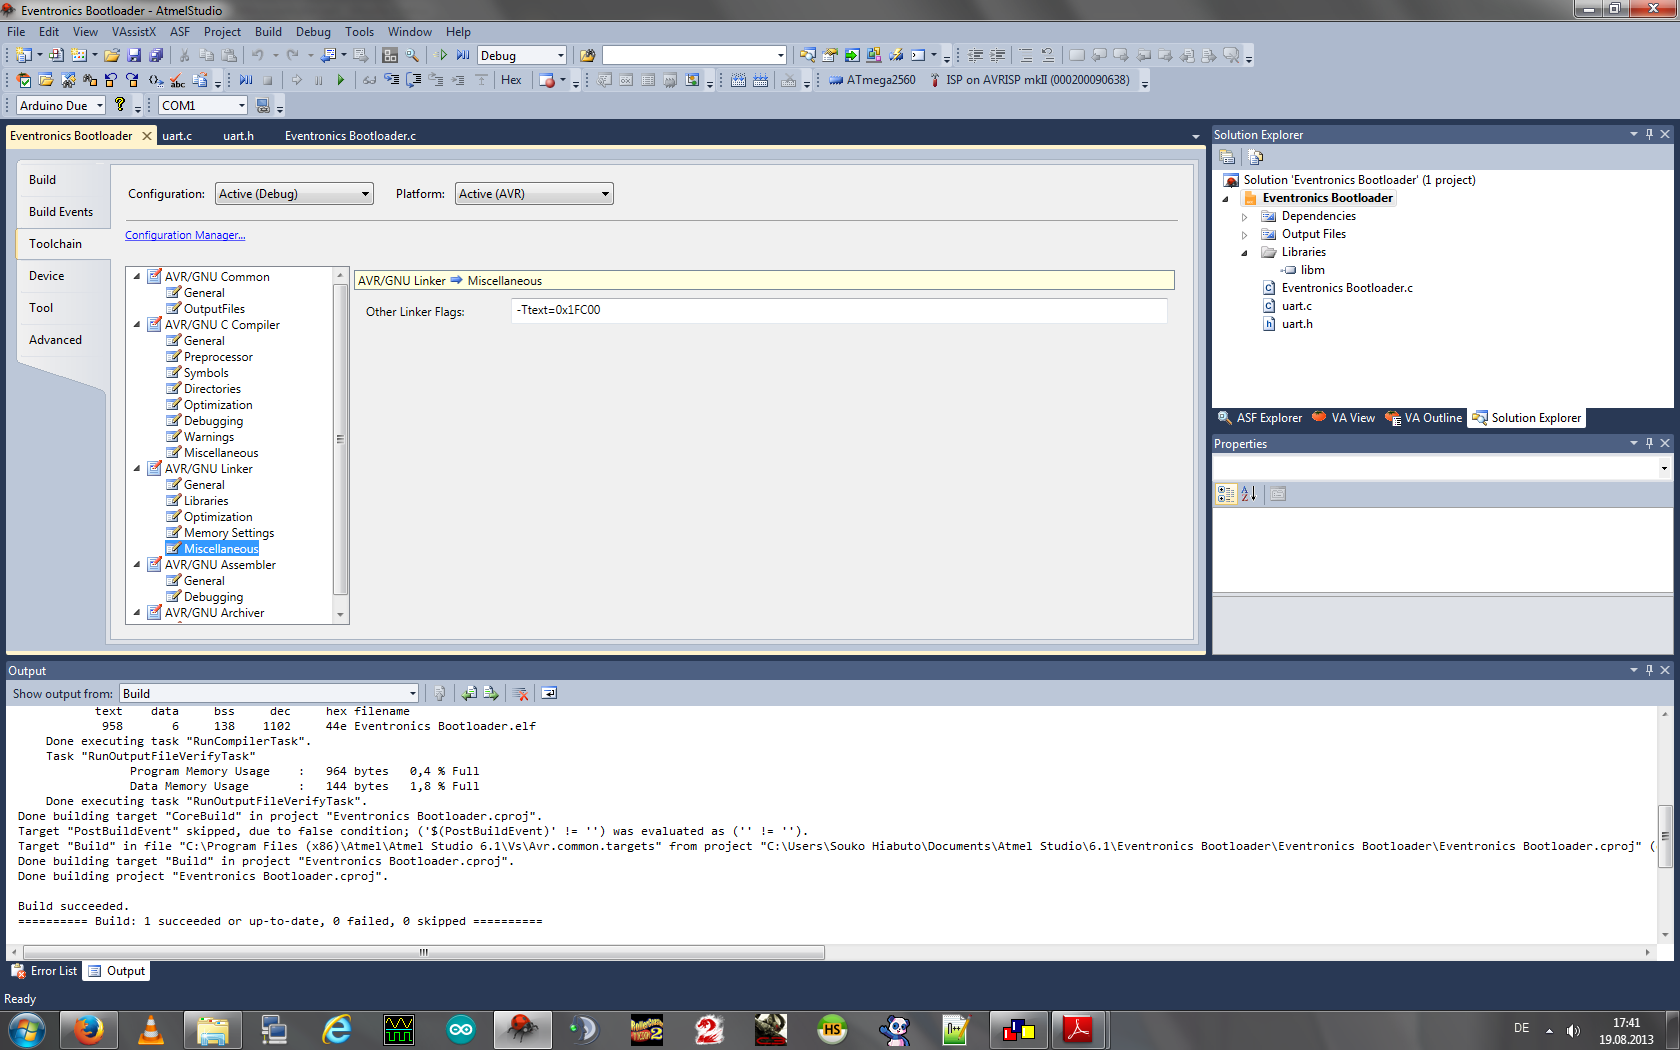Image resolution: width=1680 pixels, height=1050 pixels.
Task: Open the Debug menu
Action: [x=313, y=31]
